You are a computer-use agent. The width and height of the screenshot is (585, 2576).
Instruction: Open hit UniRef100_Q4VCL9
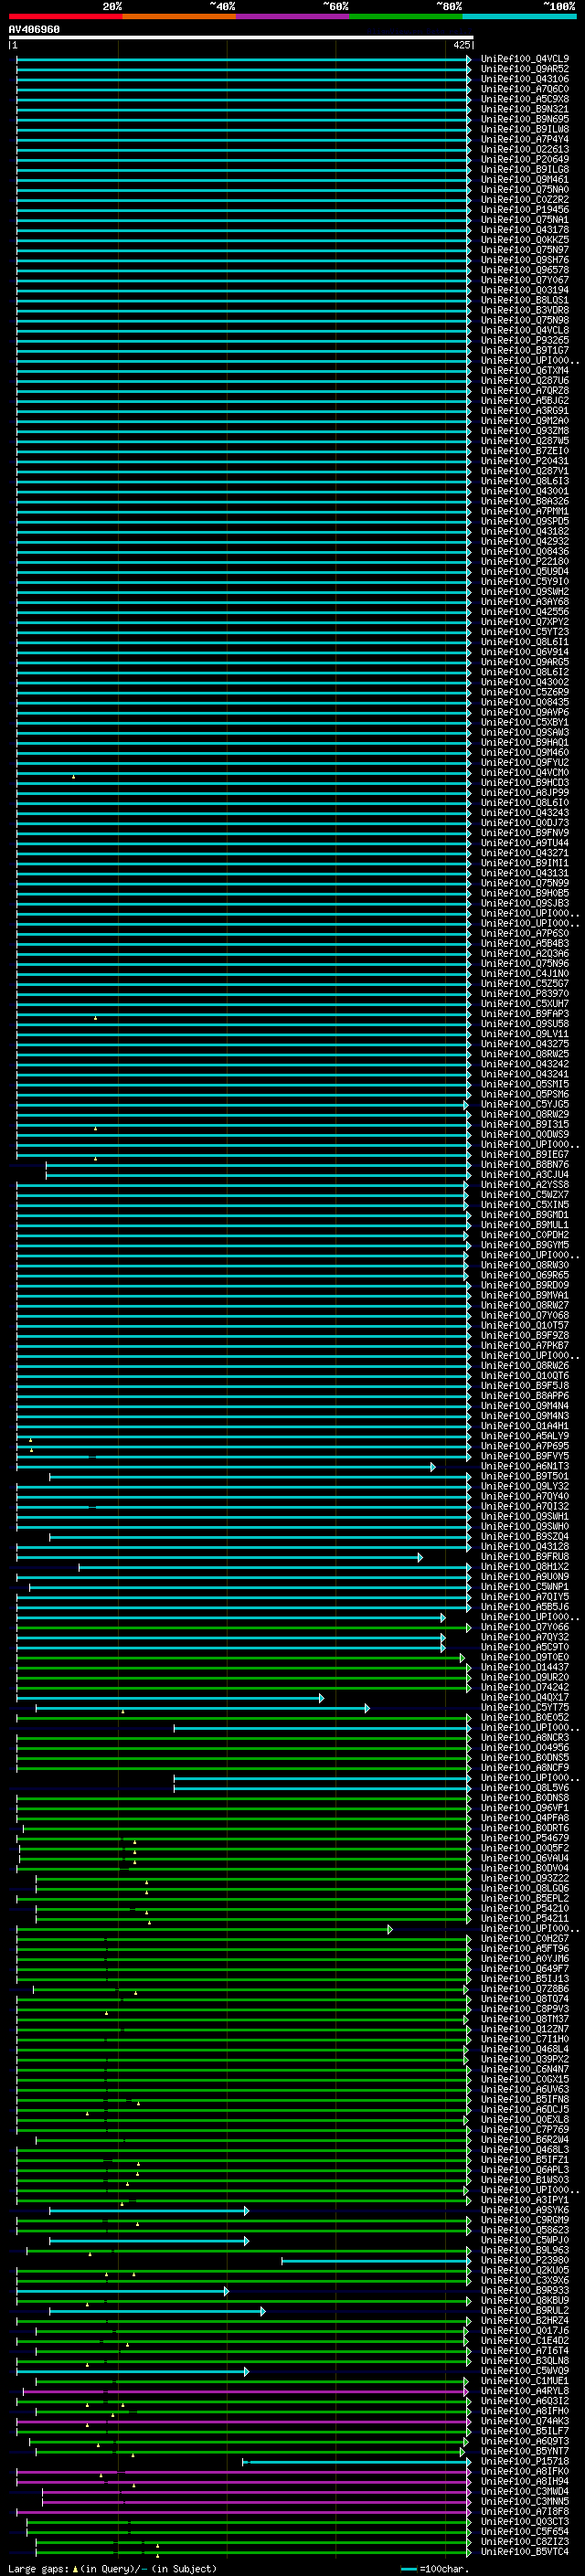(524, 59)
